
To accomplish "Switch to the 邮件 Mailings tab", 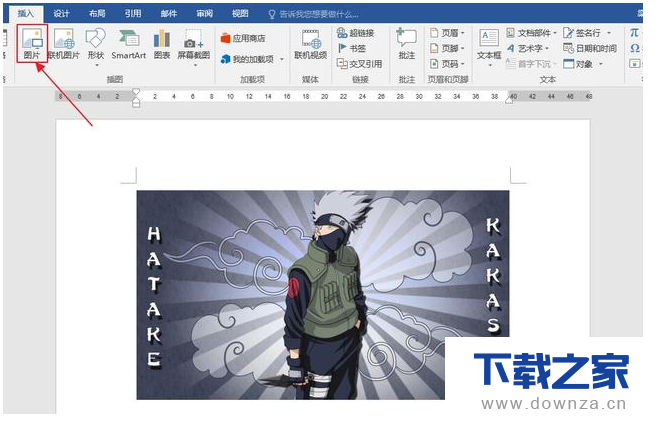I will coord(168,13).
